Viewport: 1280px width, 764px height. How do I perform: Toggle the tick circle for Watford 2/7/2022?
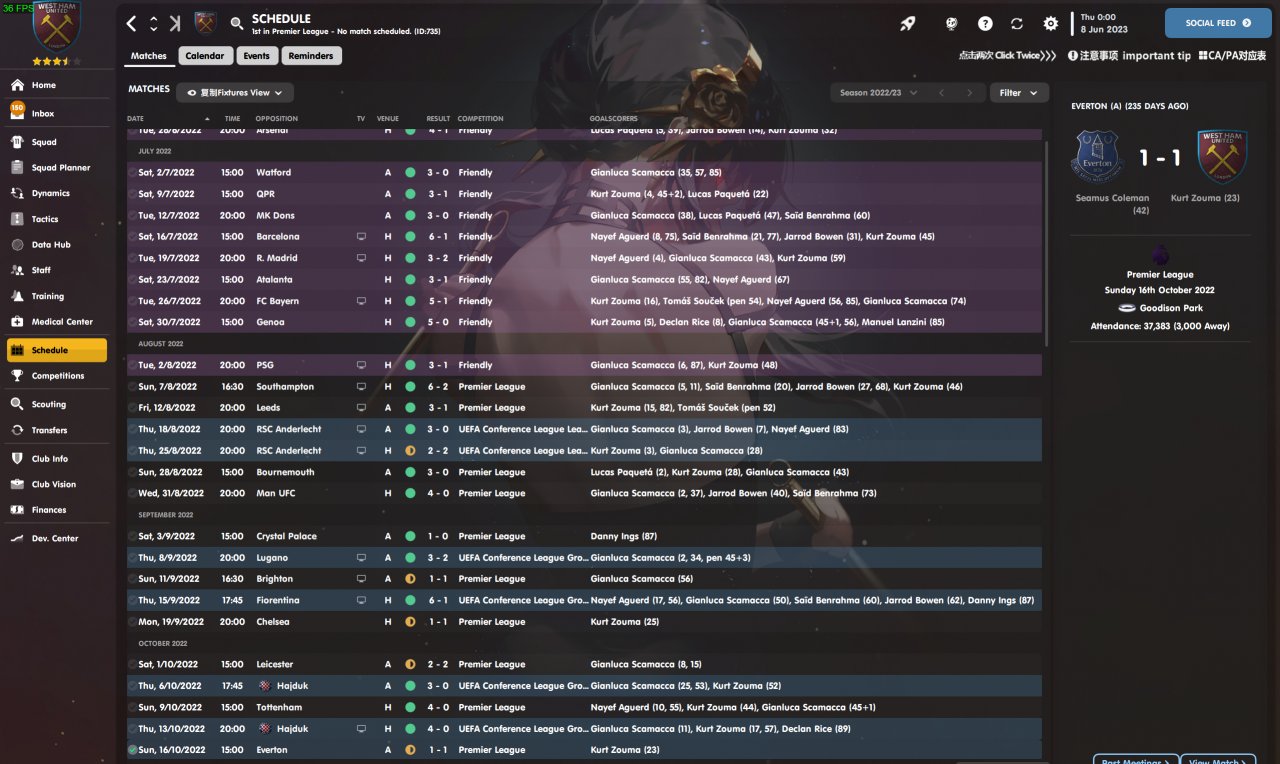click(132, 173)
